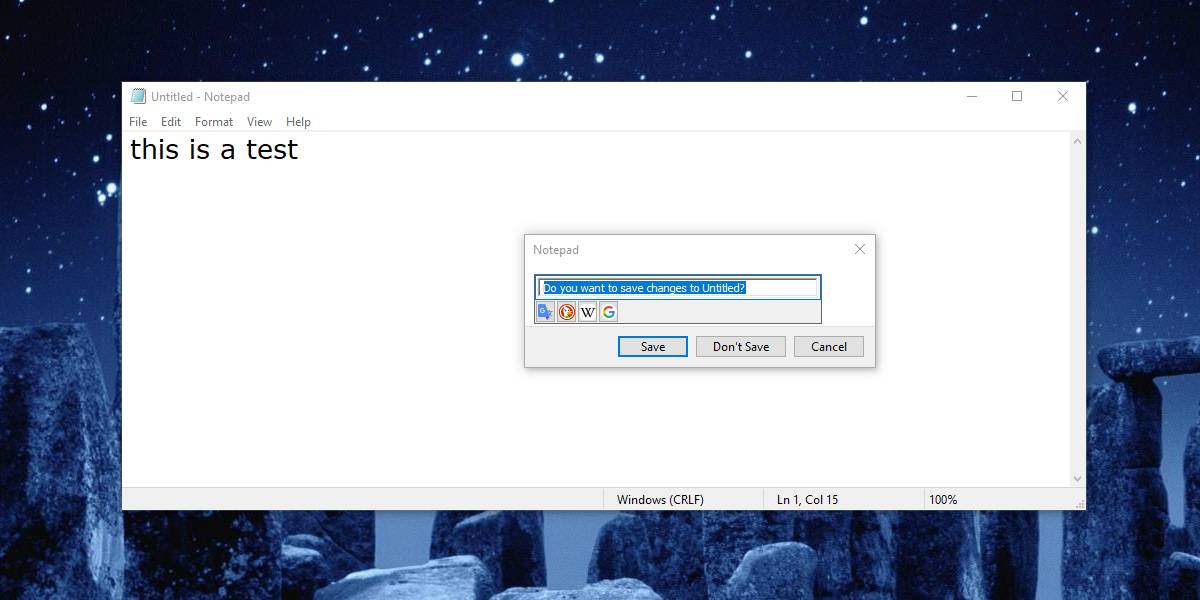Click the Google search icon
The height and width of the screenshot is (600, 1200).
coord(608,312)
